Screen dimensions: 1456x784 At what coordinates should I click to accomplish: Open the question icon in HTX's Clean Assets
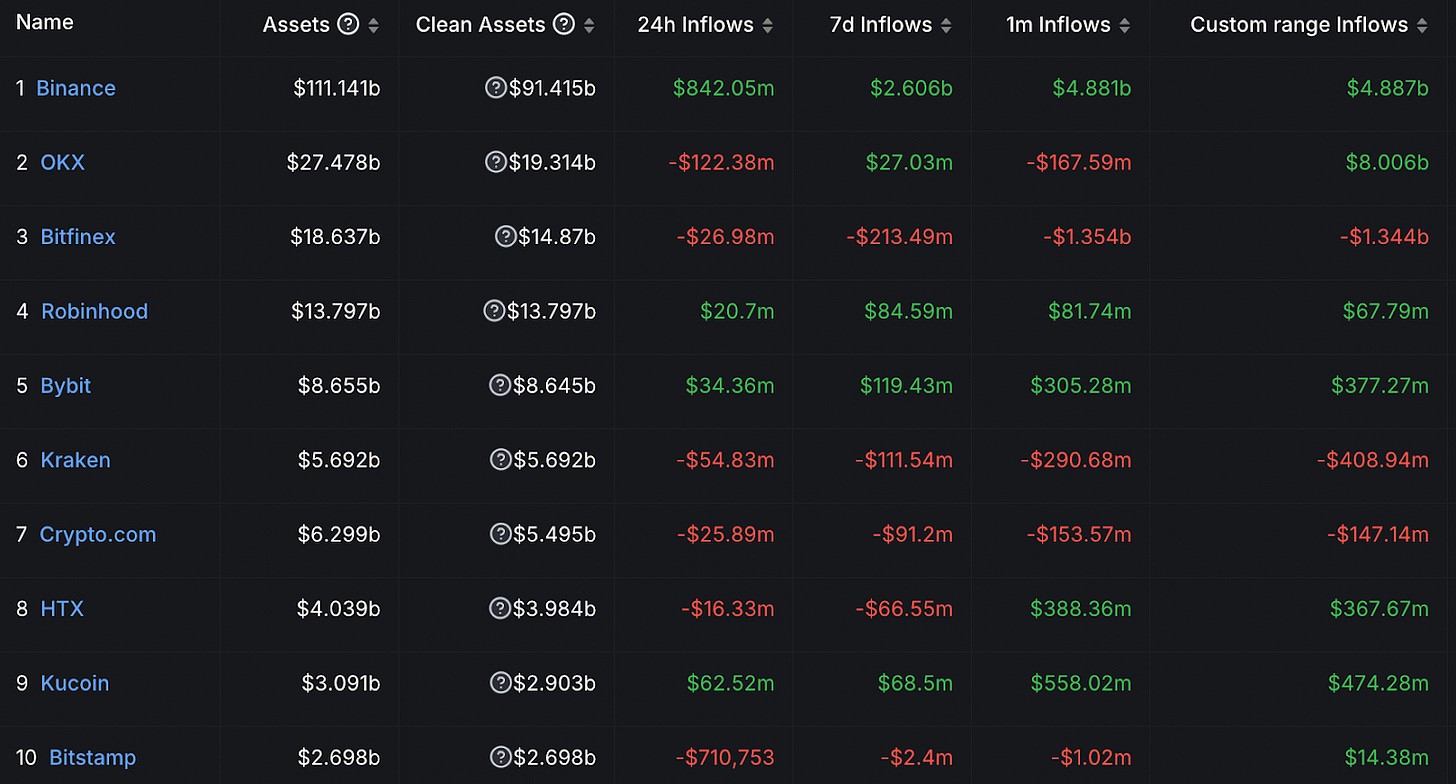501,608
